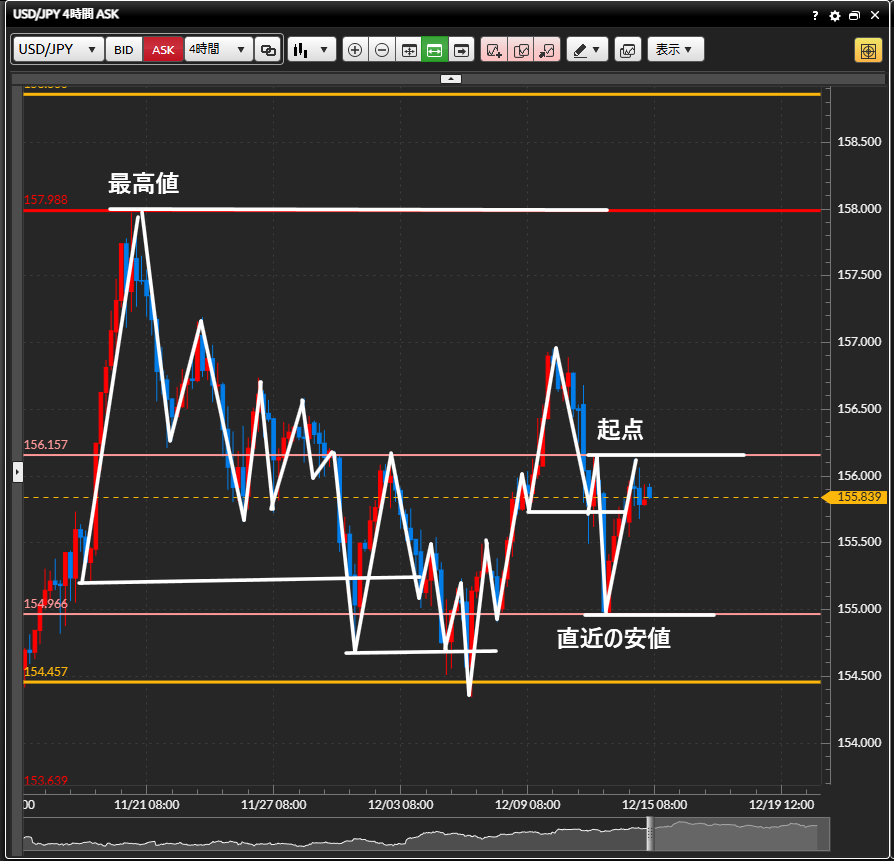Click the scroll-to-latest arrow icon
Screen dimensions: 894x861
(x=461, y=50)
